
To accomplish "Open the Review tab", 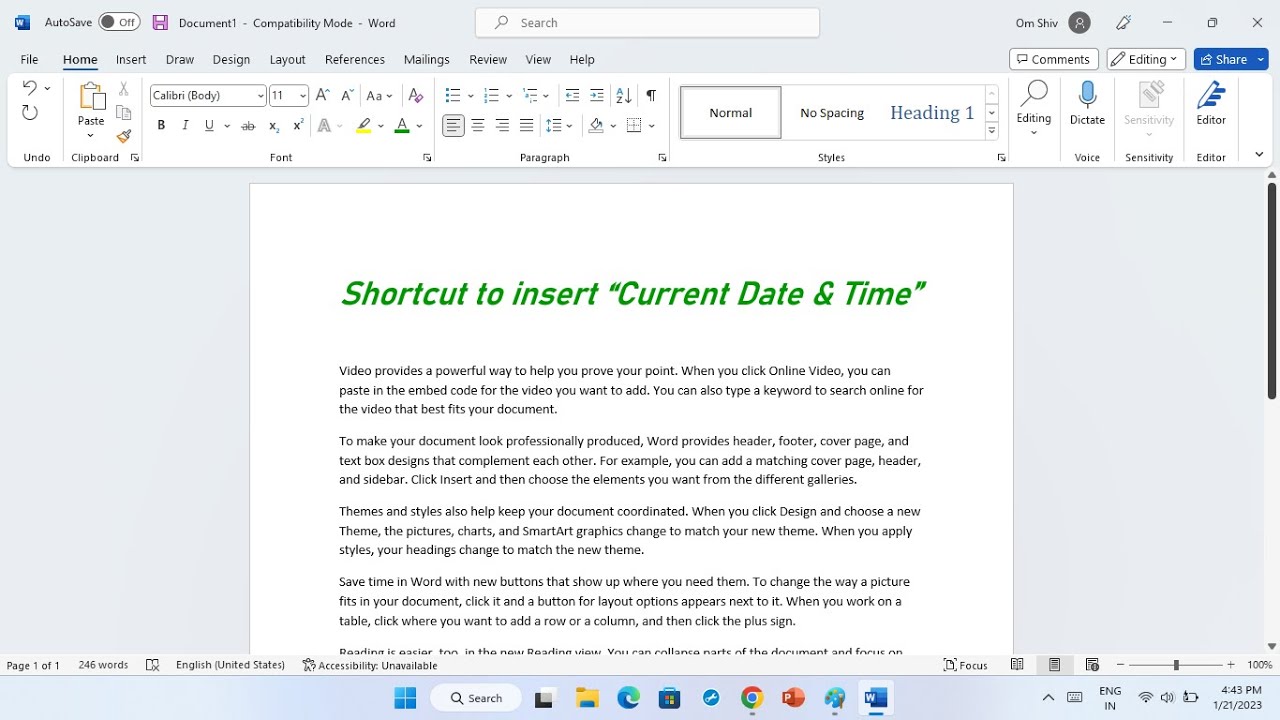I will [x=488, y=59].
